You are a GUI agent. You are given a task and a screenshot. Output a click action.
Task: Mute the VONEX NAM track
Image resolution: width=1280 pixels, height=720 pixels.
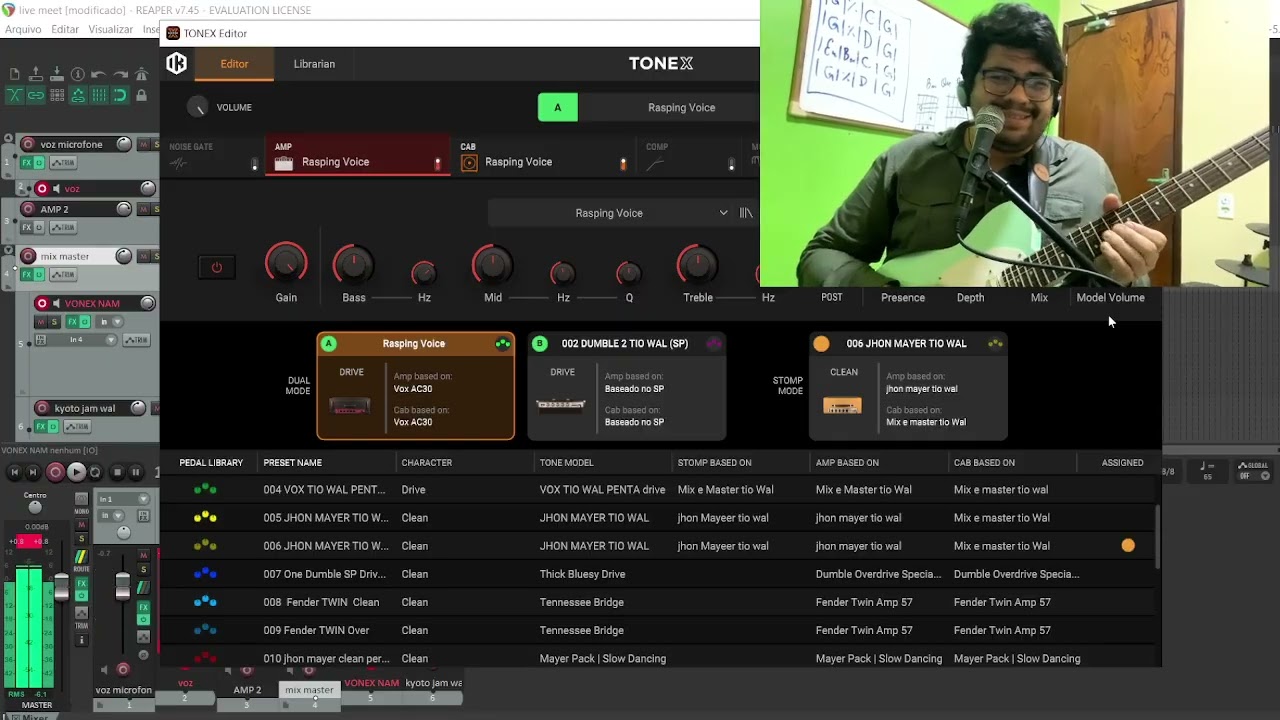(x=41, y=321)
